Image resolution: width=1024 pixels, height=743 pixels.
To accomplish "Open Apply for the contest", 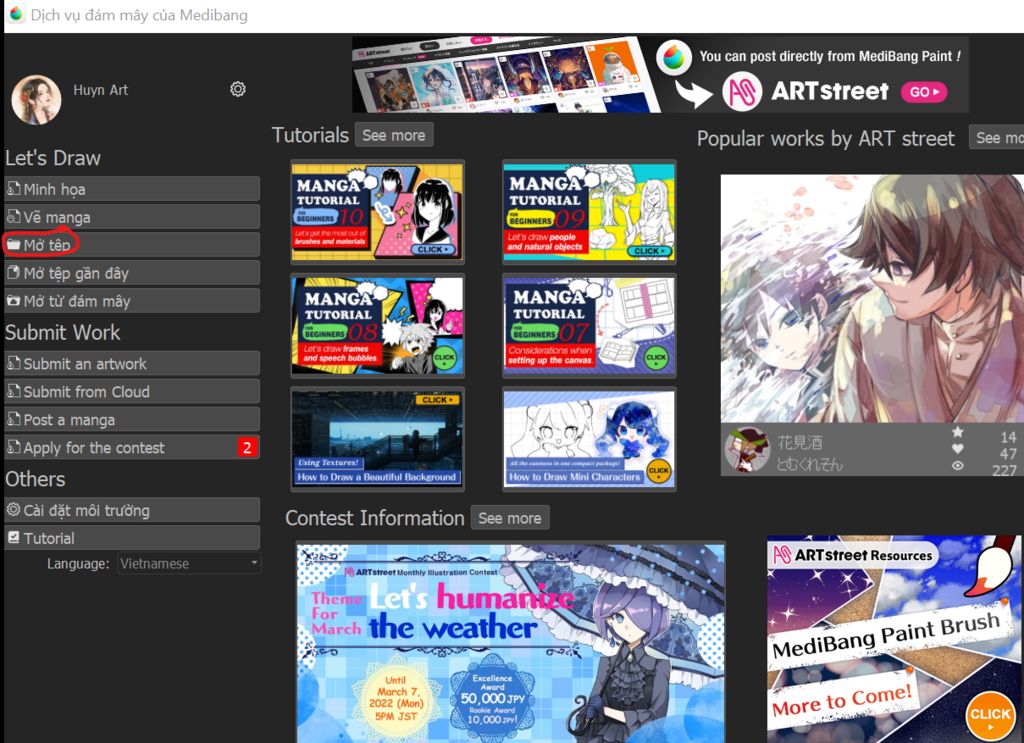I will click(132, 448).
